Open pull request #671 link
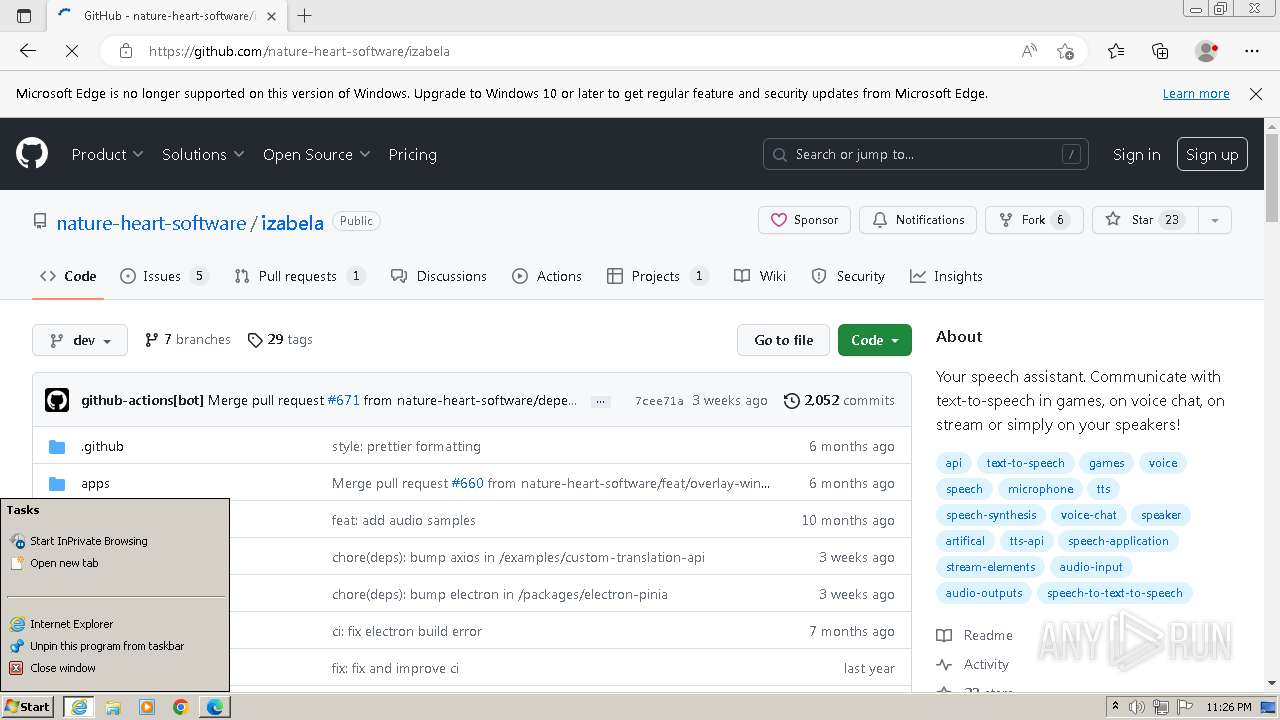The image size is (1280, 720). (343, 400)
